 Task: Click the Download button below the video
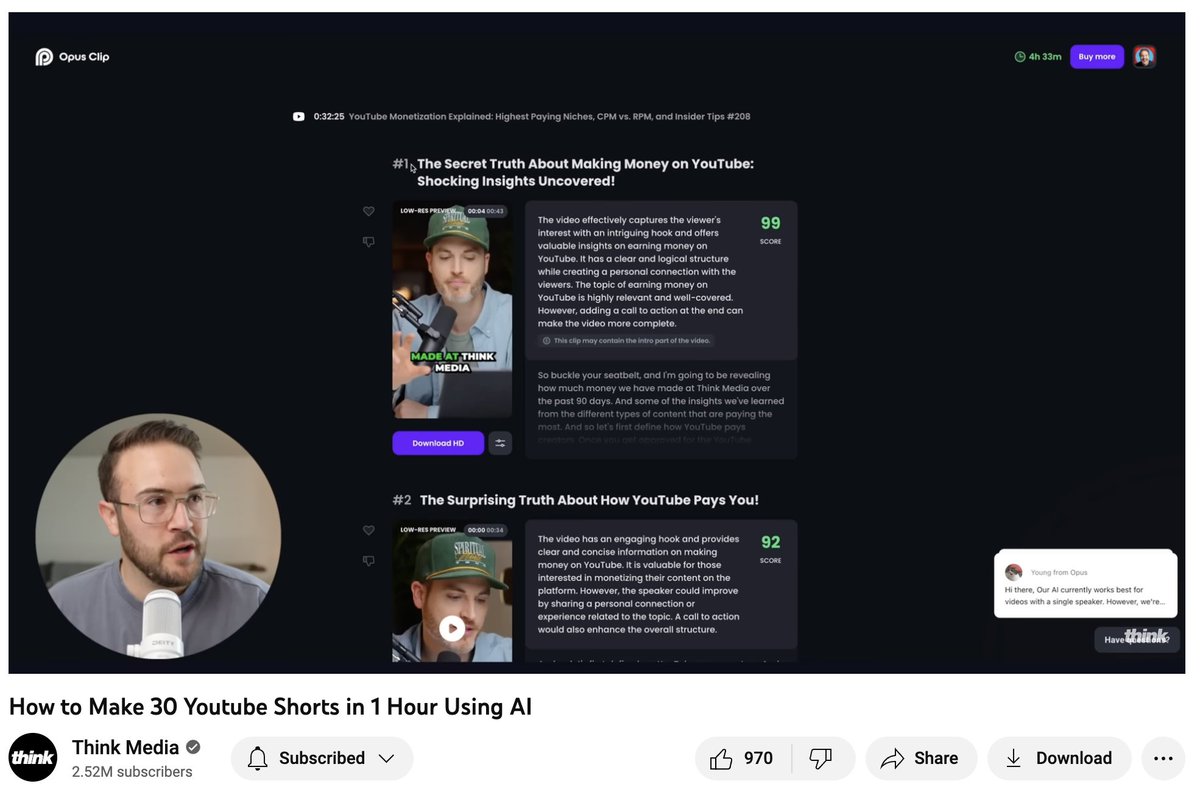(x=1059, y=758)
